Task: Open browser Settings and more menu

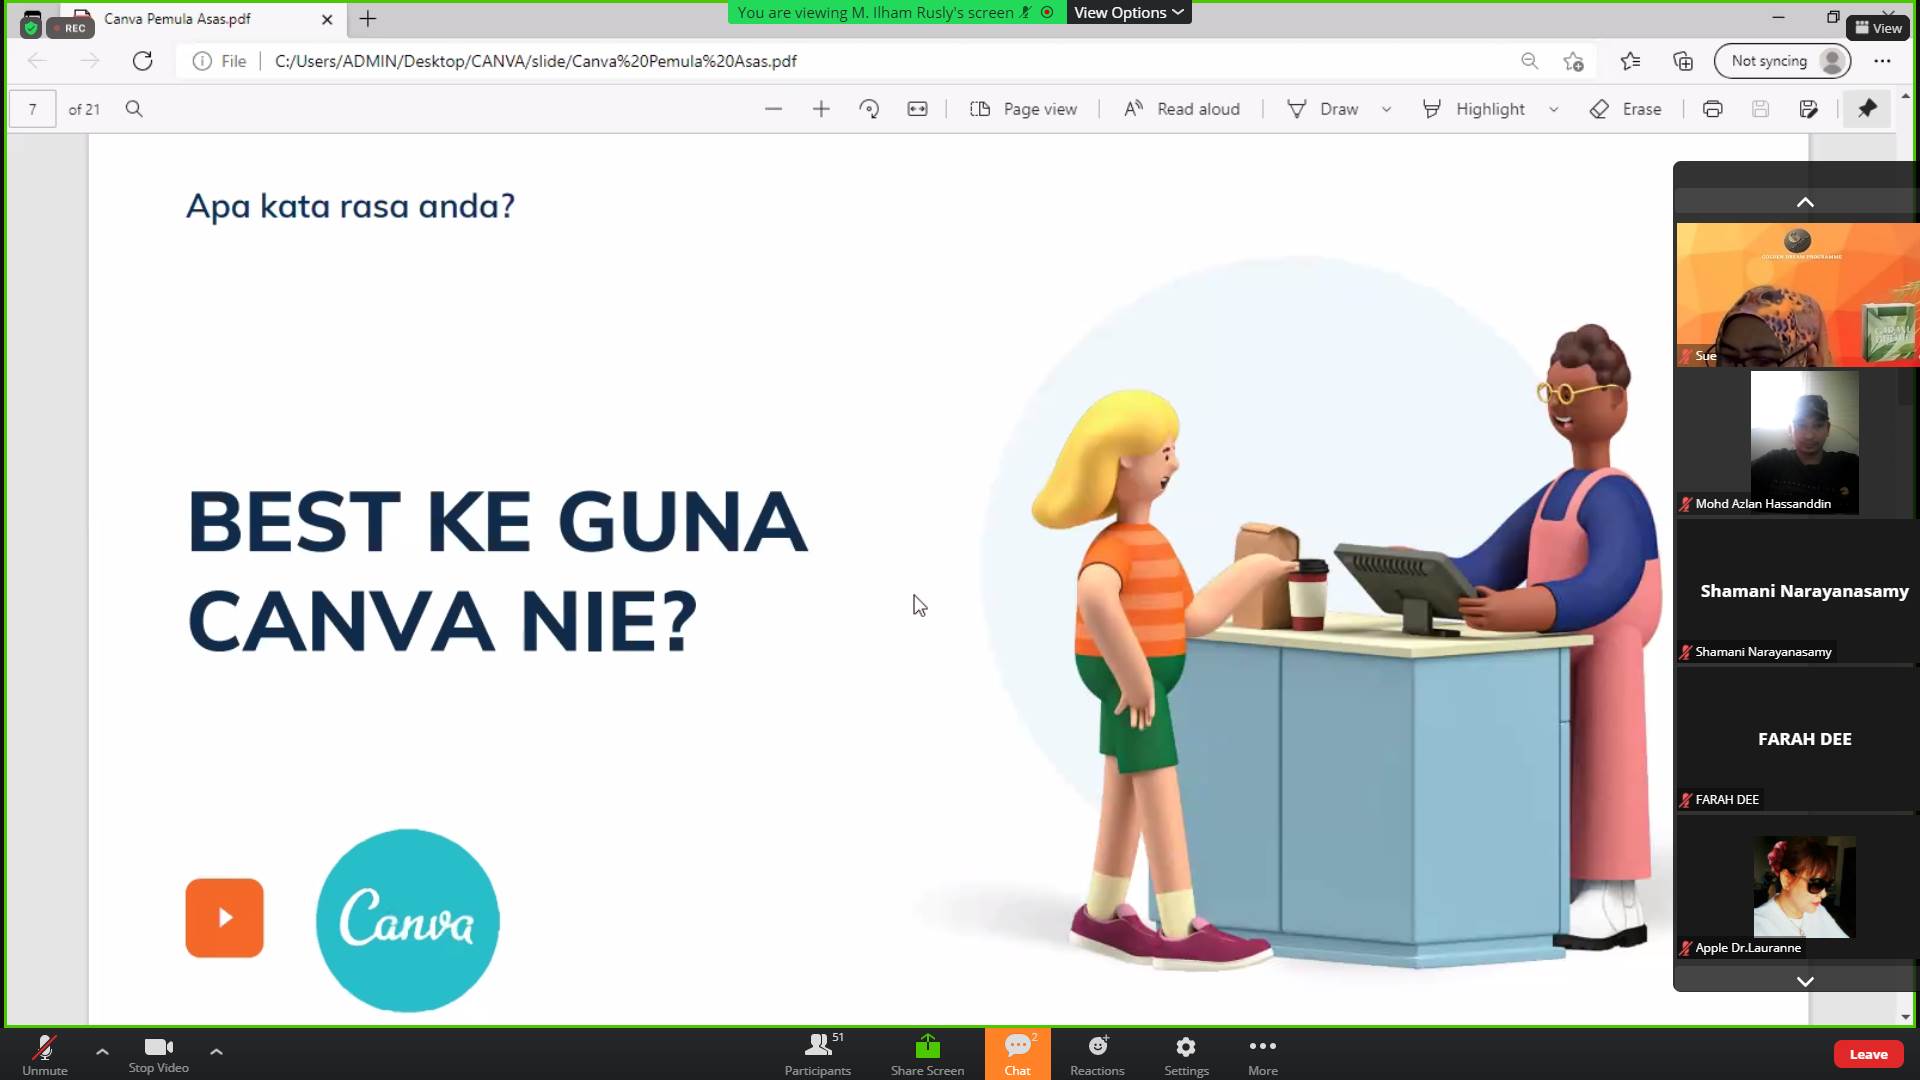Action: [x=1882, y=61]
